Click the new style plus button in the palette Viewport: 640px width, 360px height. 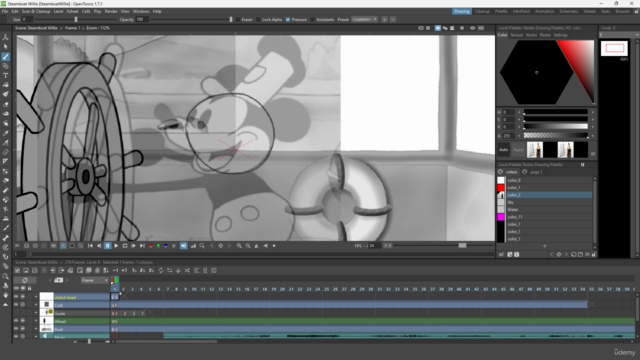tap(544, 246)
